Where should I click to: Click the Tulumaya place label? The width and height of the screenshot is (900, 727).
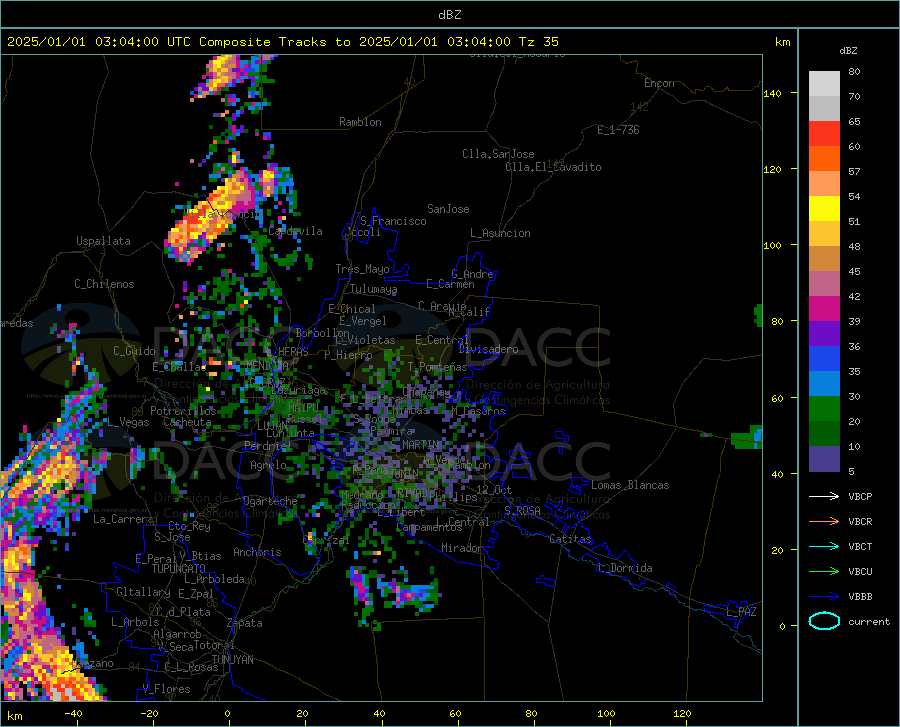tap(374, 289)
